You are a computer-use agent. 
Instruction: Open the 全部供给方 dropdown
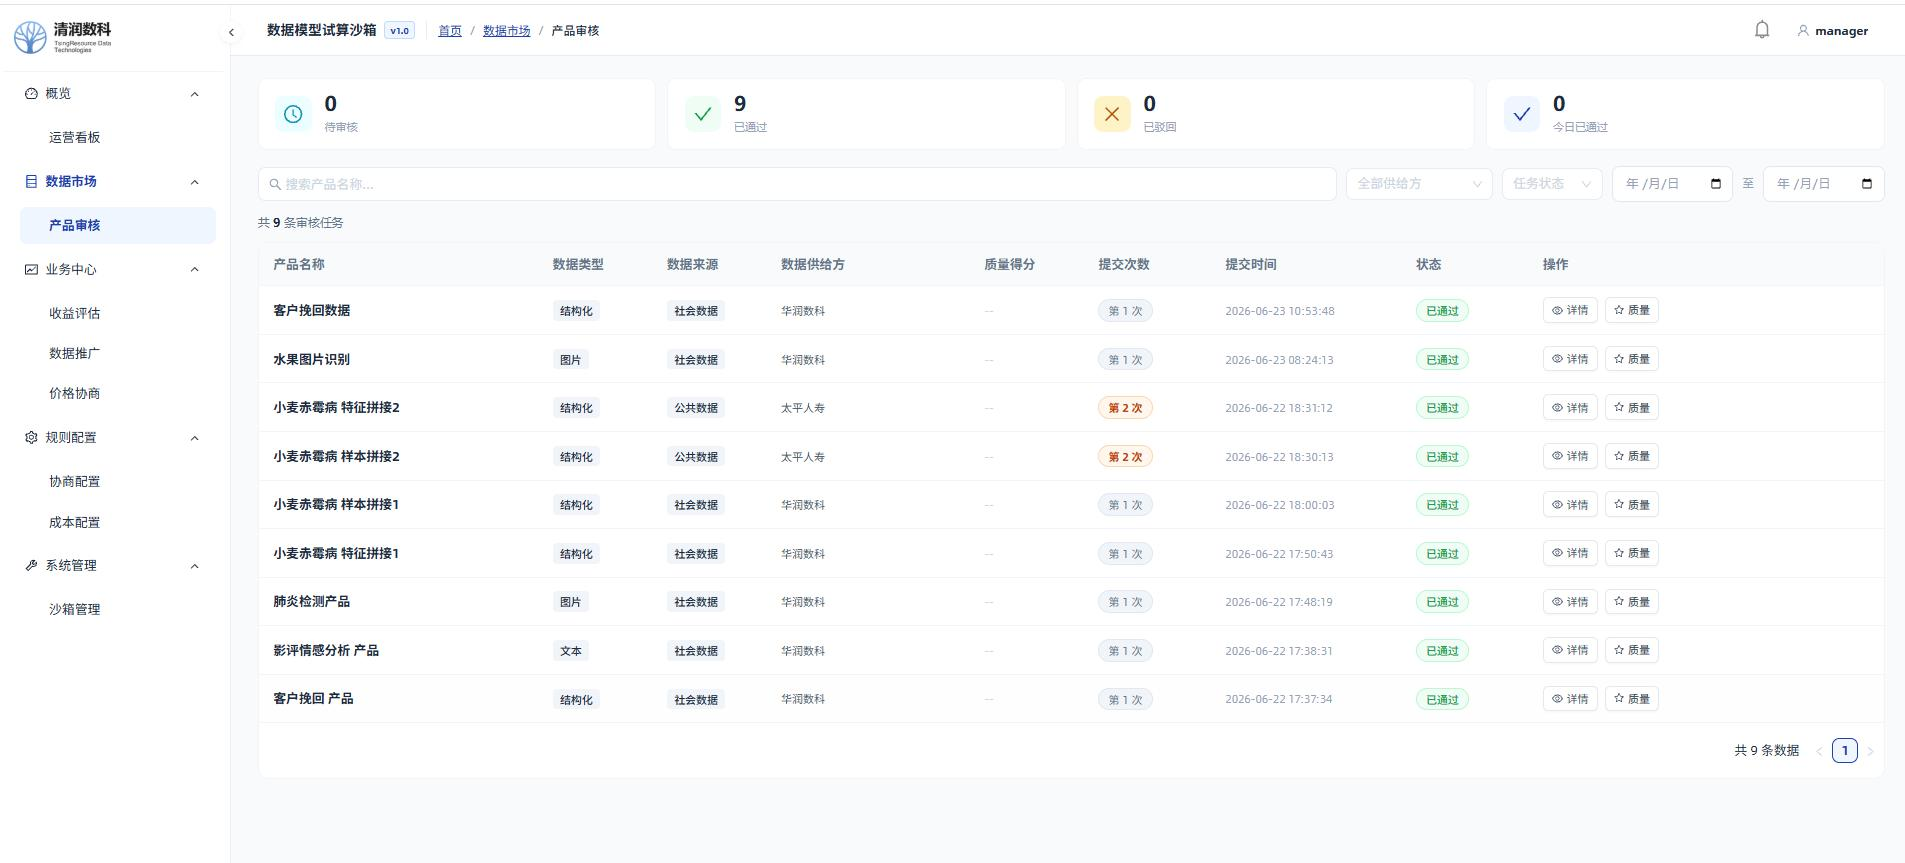(1419, 184)
